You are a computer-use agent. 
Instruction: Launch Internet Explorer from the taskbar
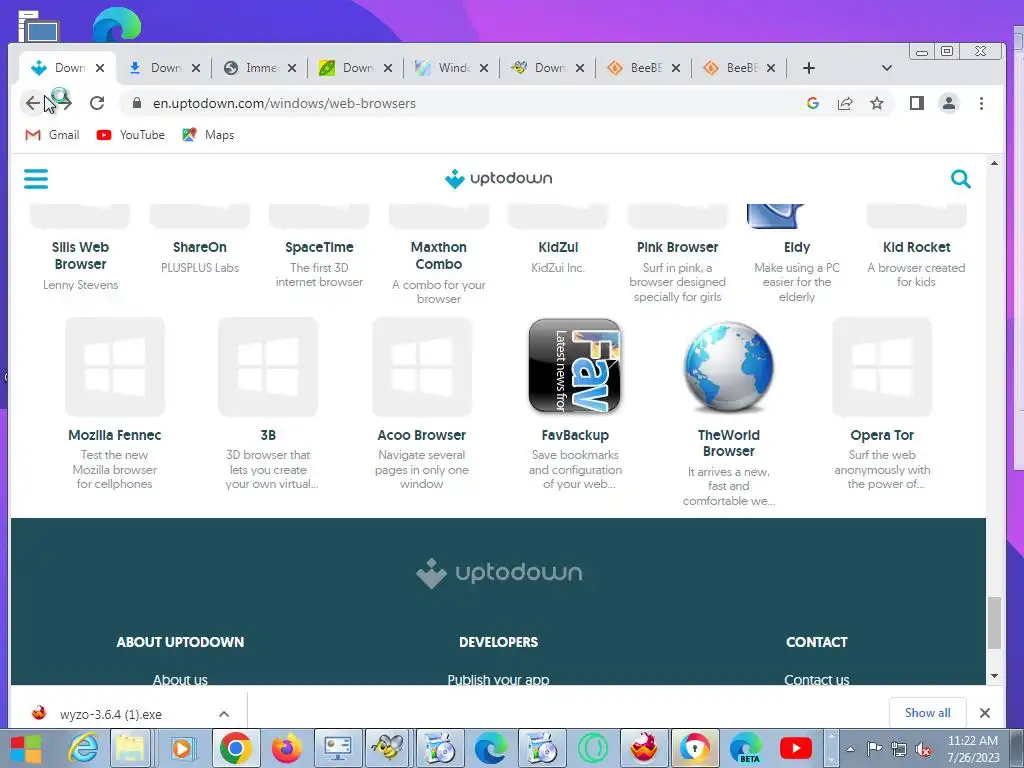tap(84, 748)
